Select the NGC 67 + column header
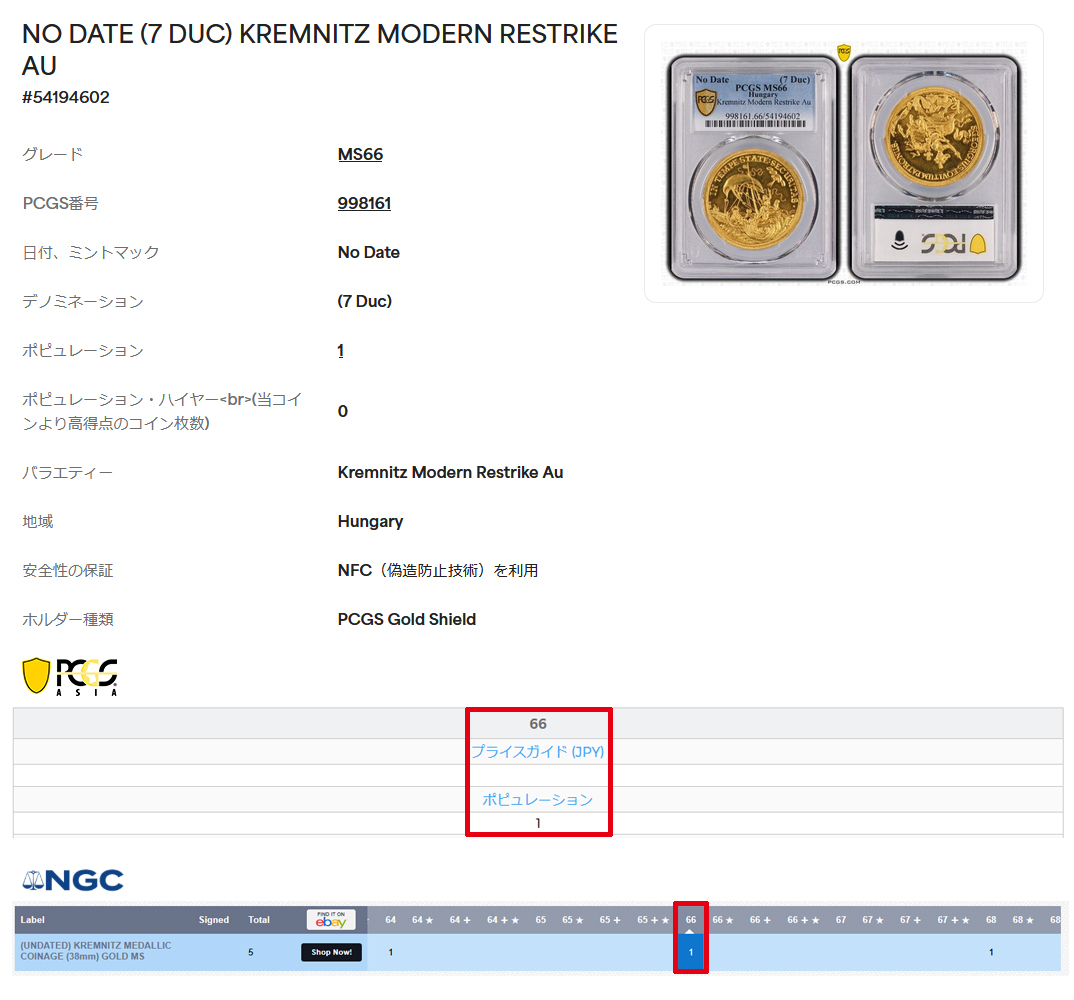The height and width of the screenshot is (1000, 1074). click(x=910, y=920)
